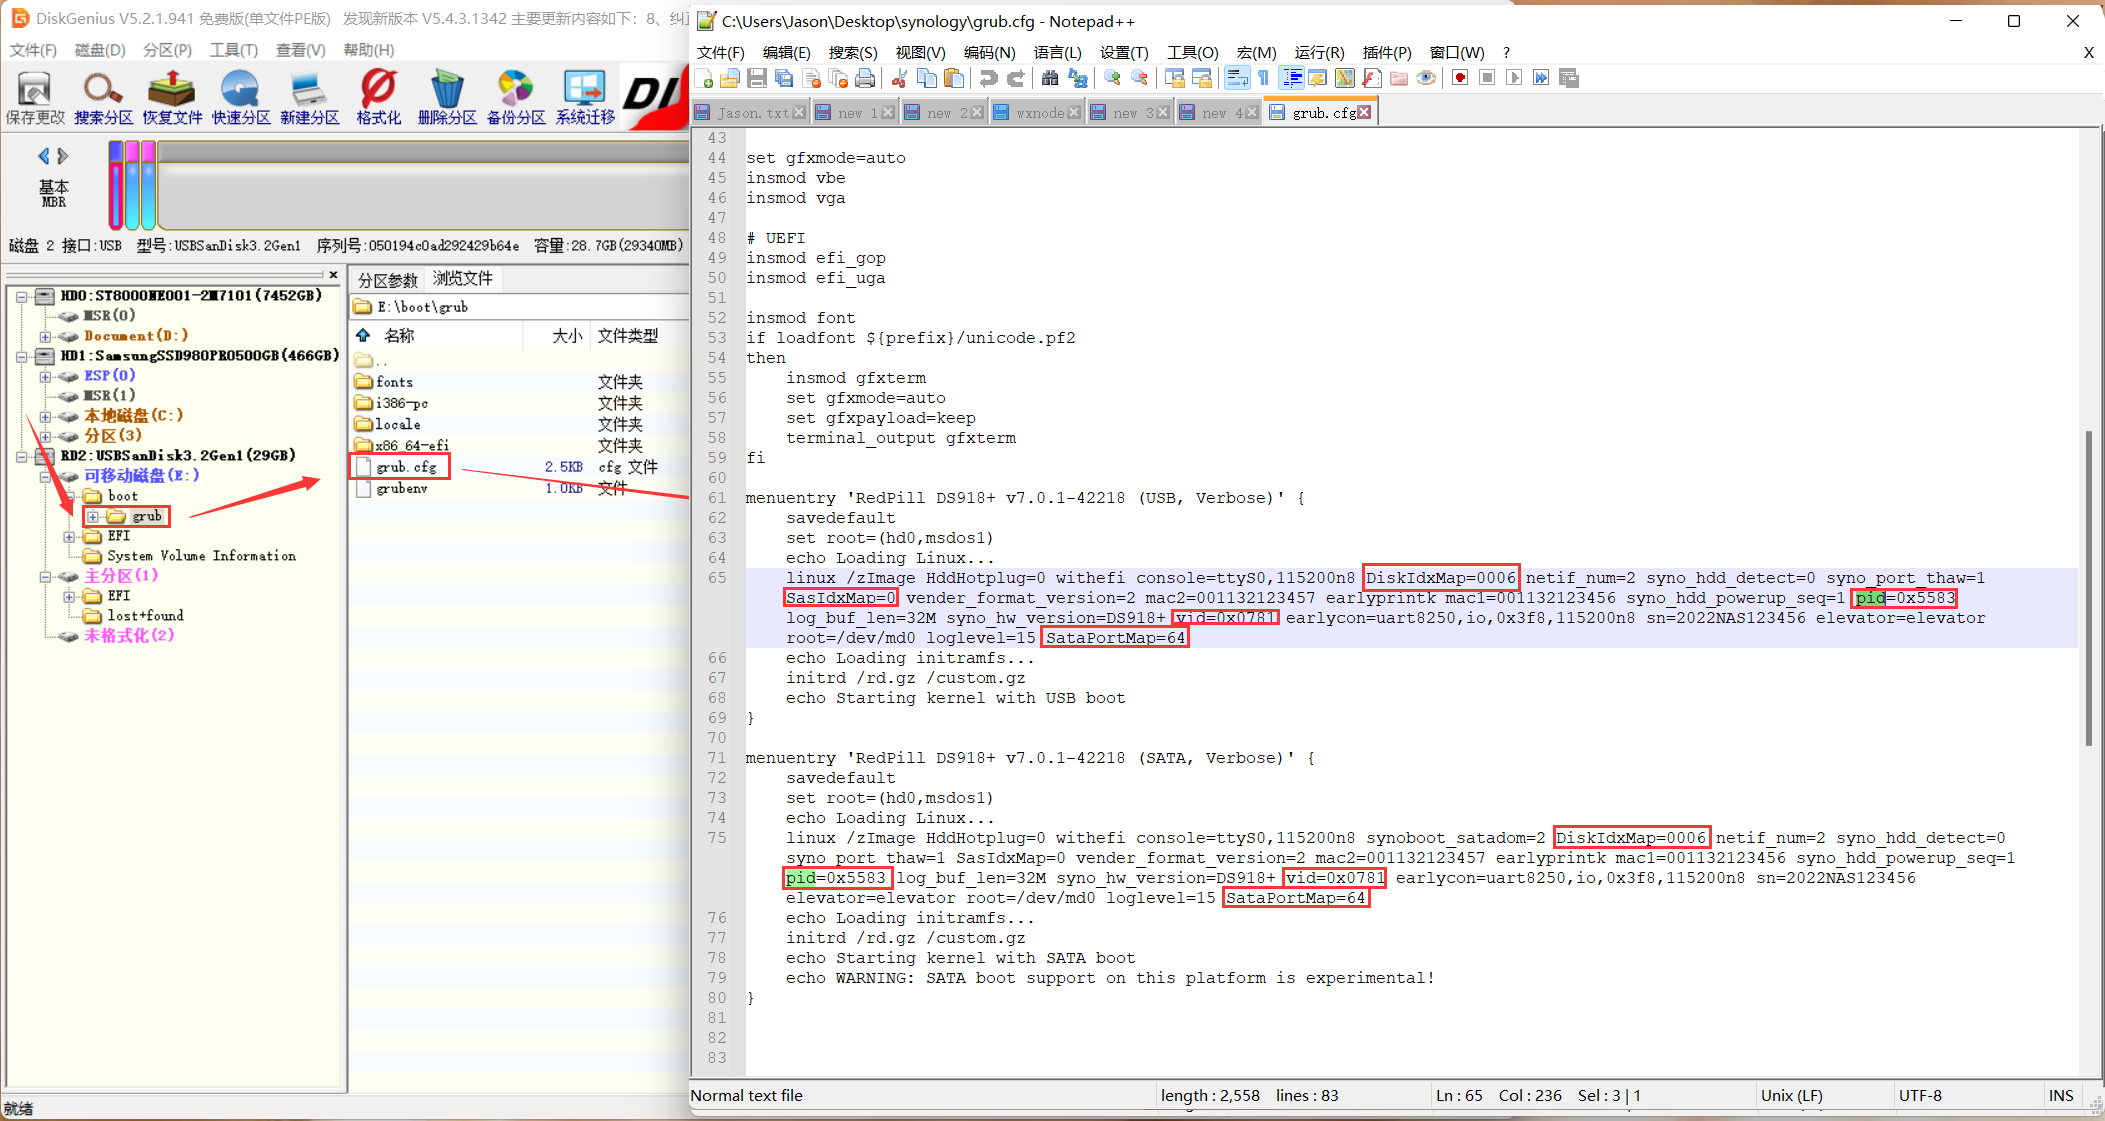Collapse HD0 ST8000 disk tree node

click(21, 297)
